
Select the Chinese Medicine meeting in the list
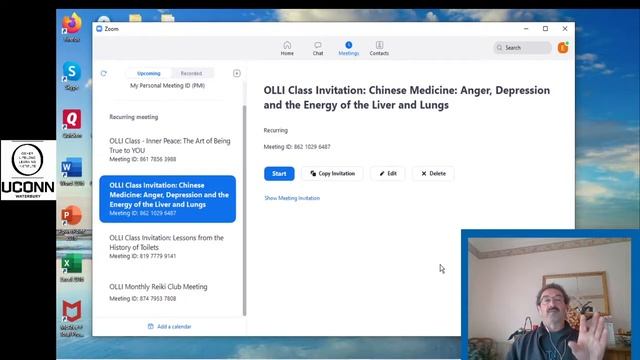pos(167,199)
